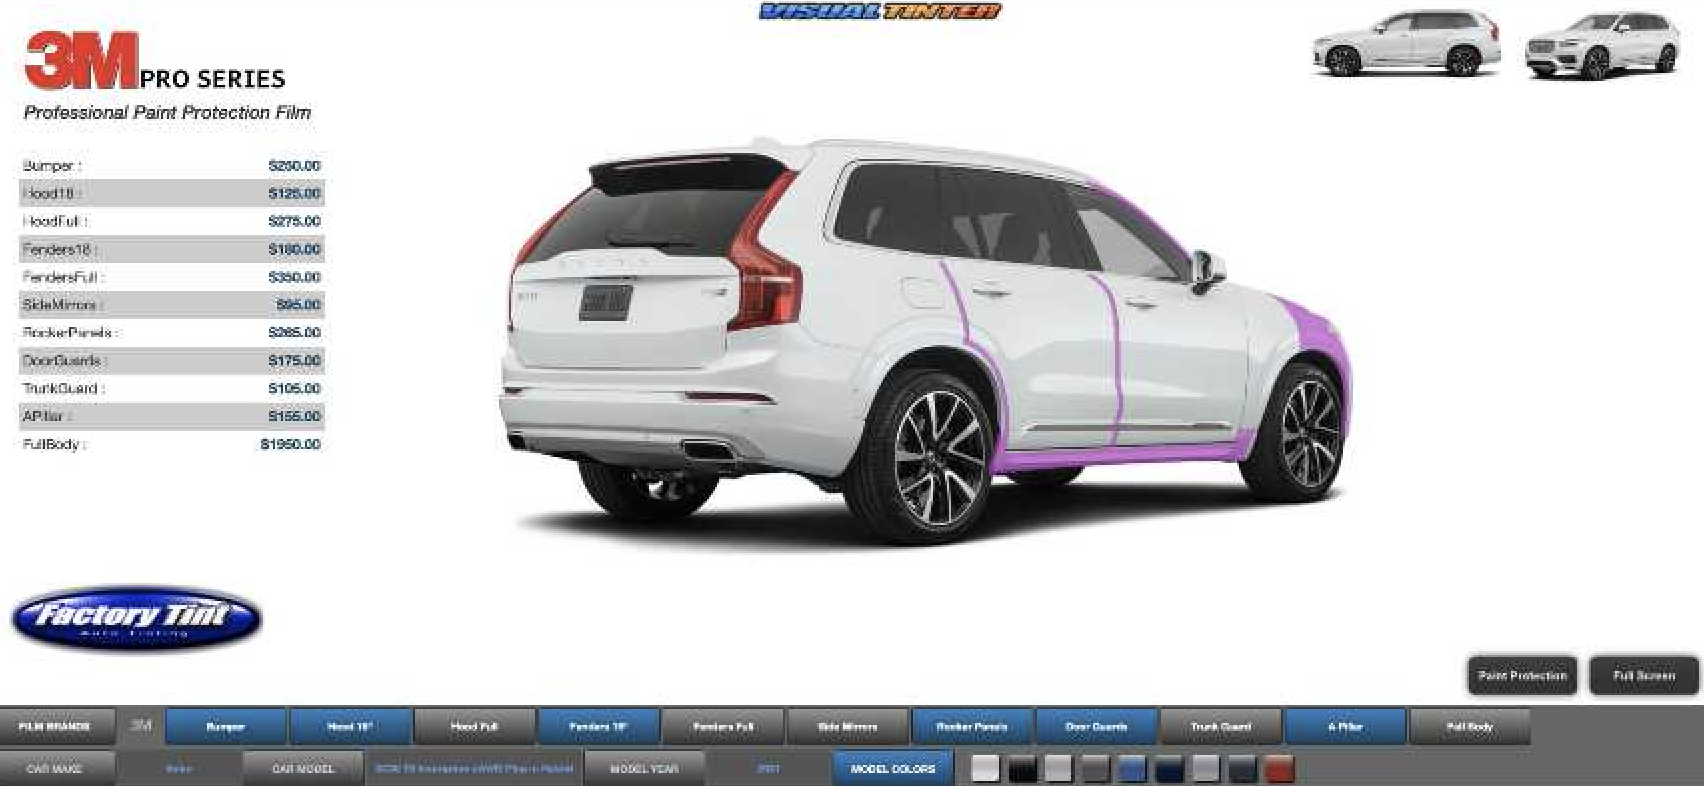The height and width of the screenshot is (786, 1704).
Task: Toggle the Side Mirrors film option
Action: coord(848,727)
